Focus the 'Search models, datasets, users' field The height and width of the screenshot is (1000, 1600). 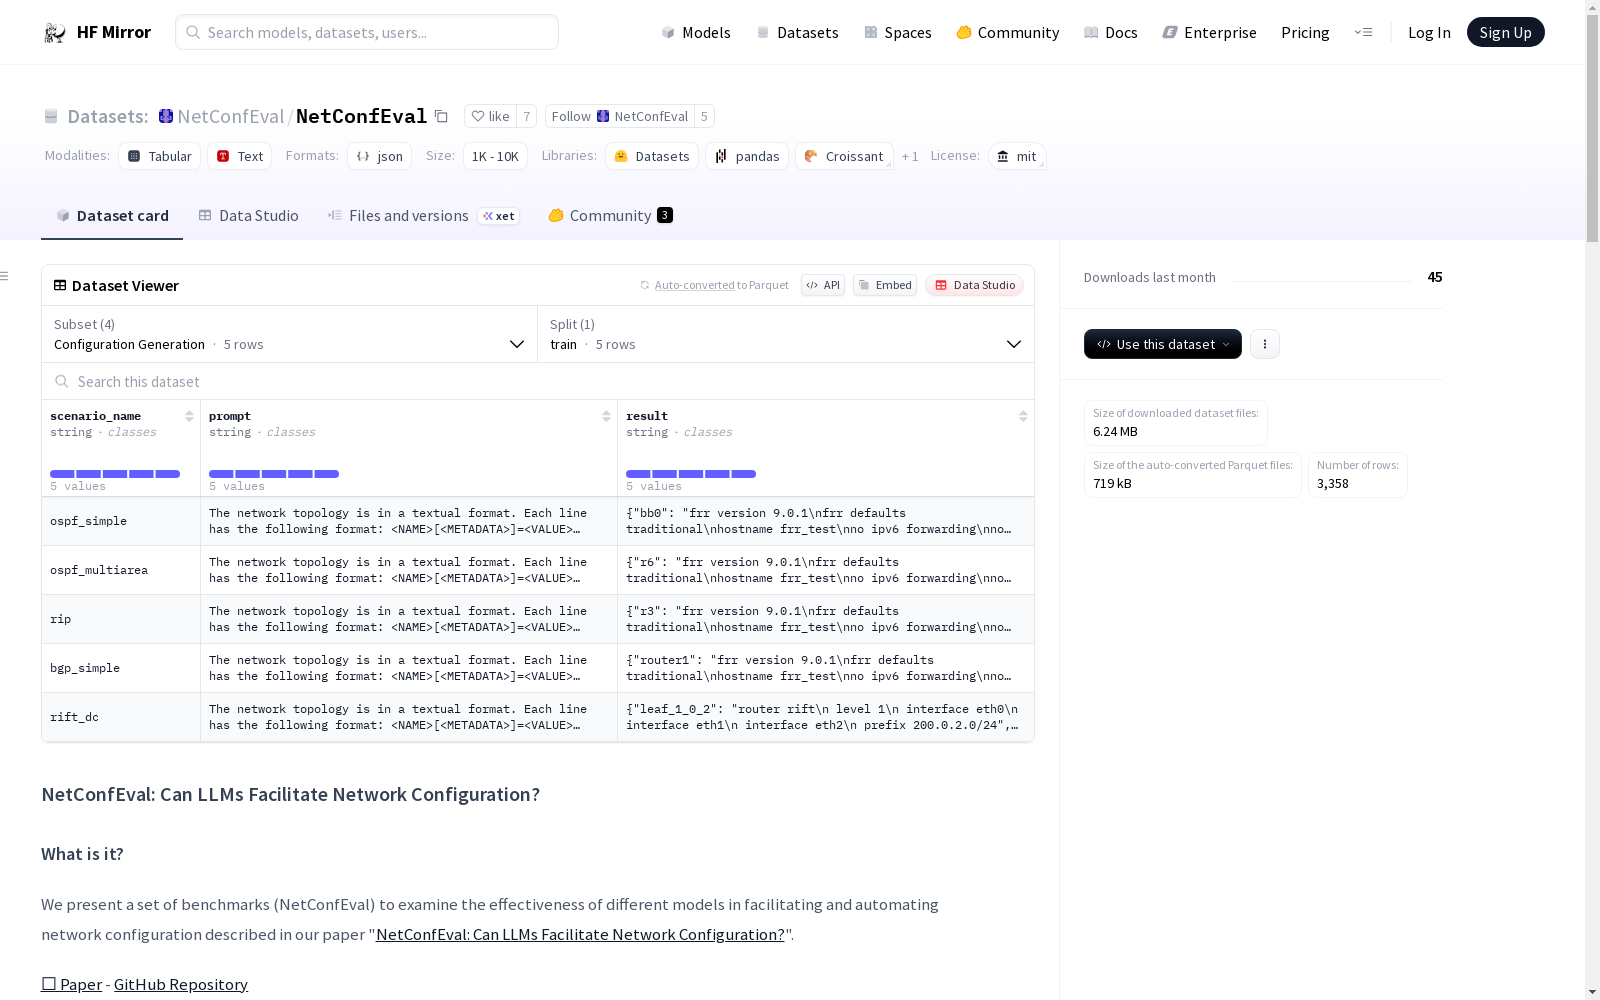[x=367, y=32]
